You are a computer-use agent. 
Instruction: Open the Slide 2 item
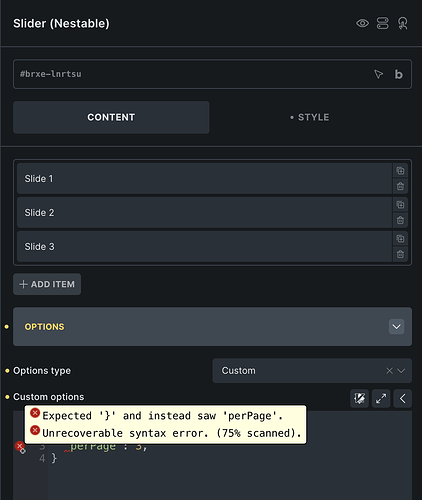pyautogui.click(x=204, y=213)
